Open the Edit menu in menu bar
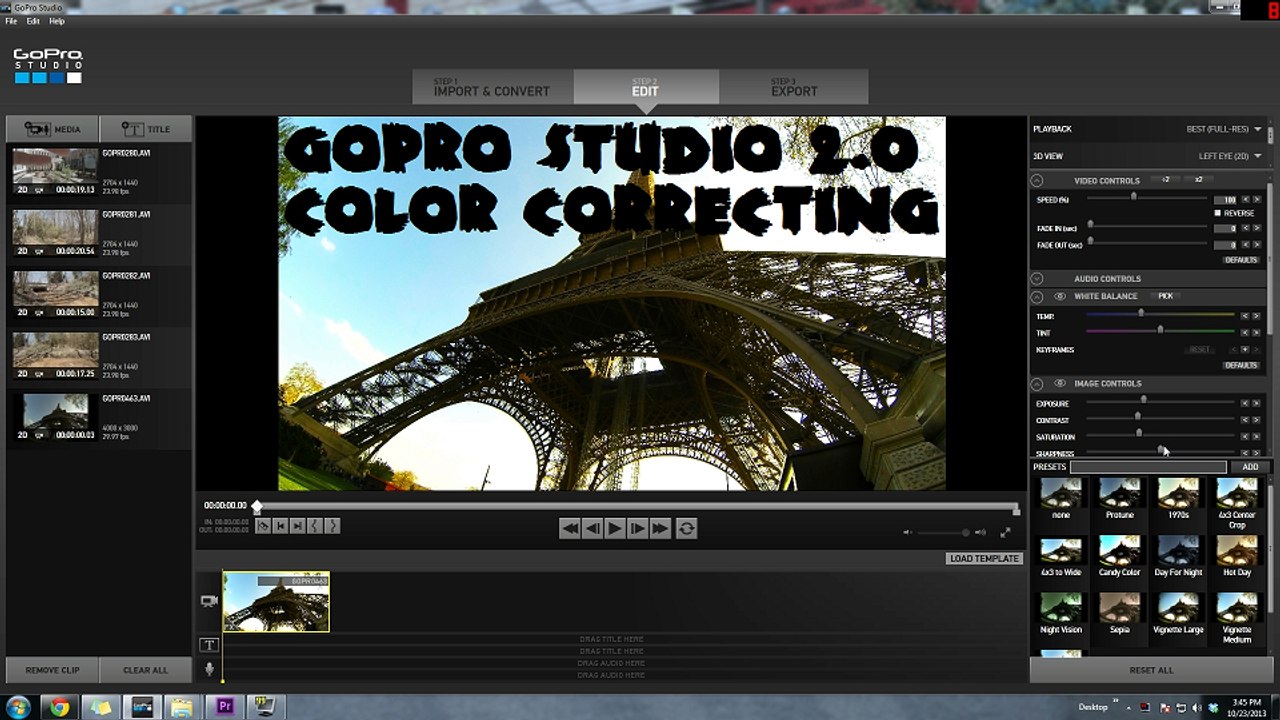1280x720 pixels. pos(33,21)
